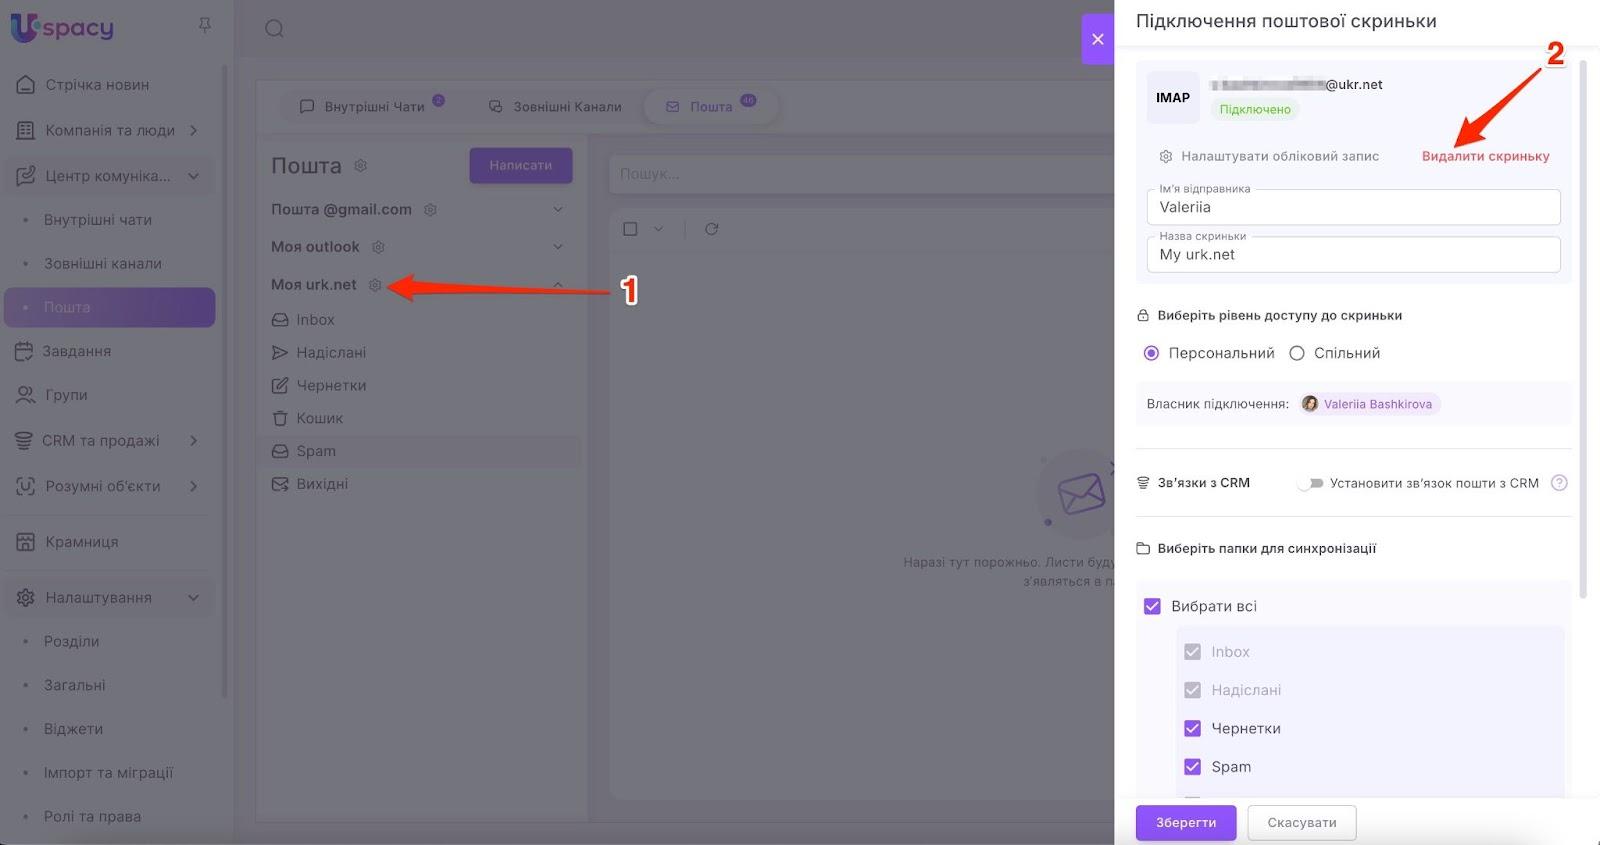This screenshot has width=1600, height=845.
Task: Click the Написати compose button
Action: coord(521,165)
